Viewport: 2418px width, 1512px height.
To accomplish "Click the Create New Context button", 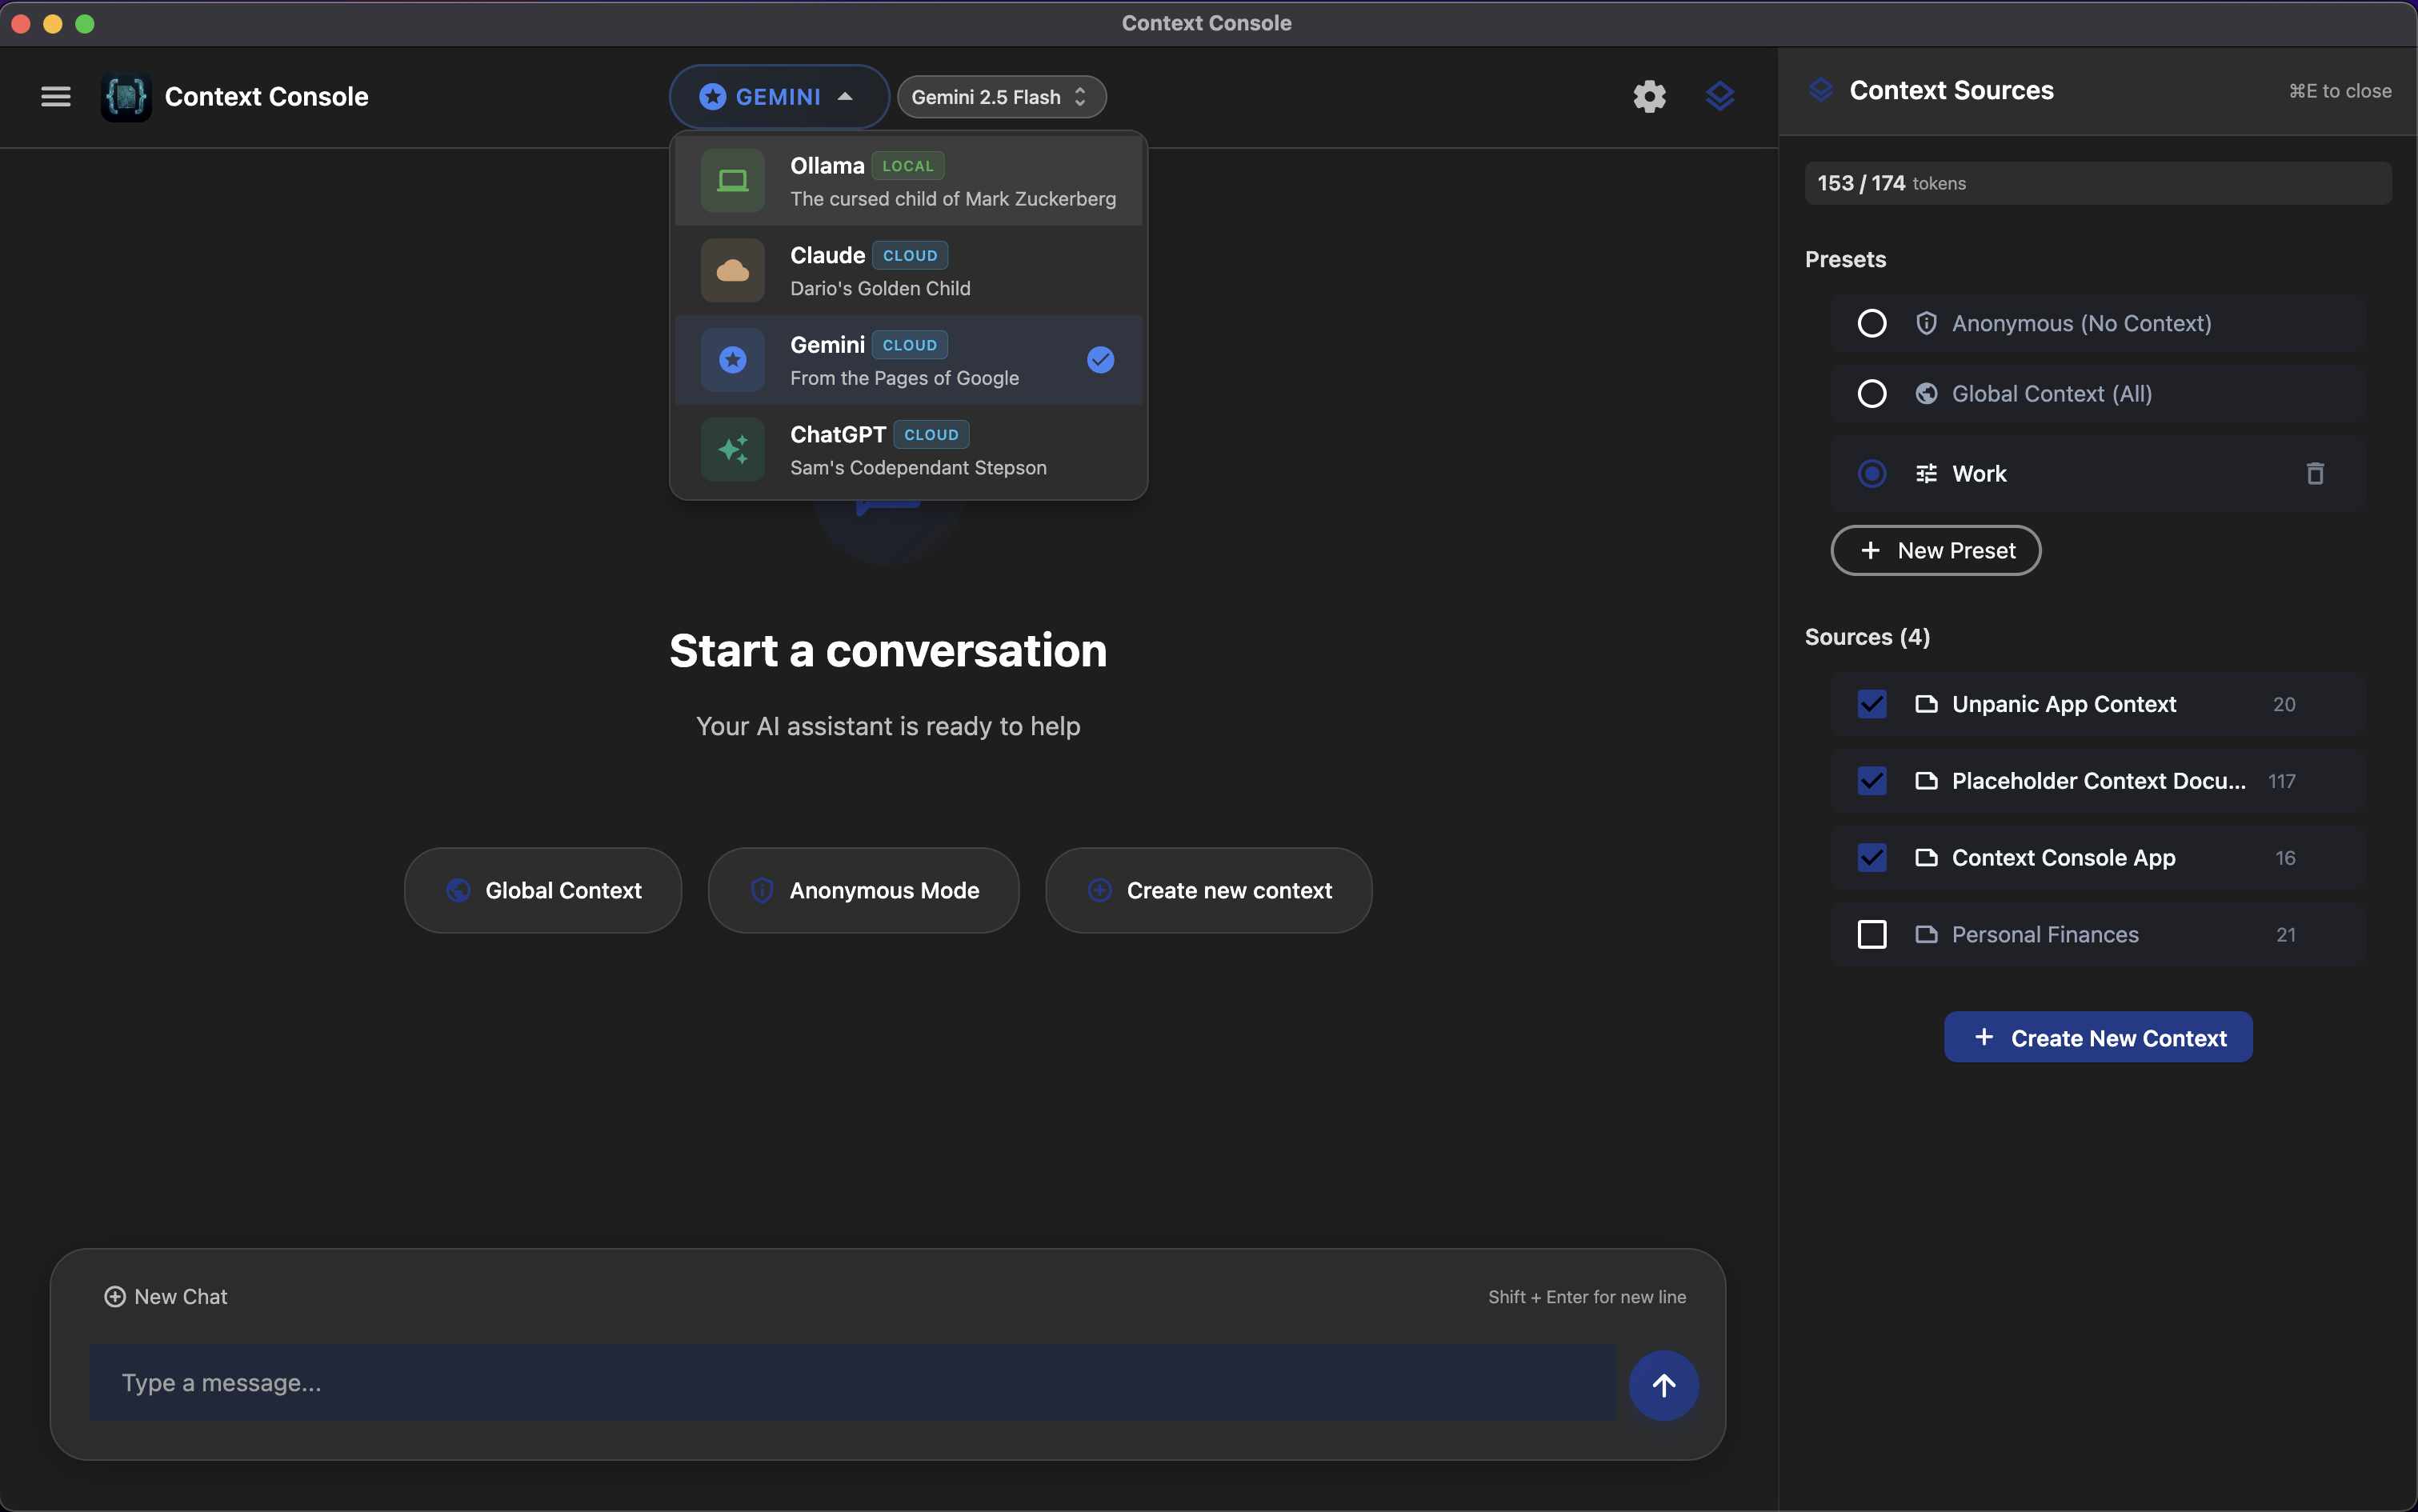I will (2097, 1037).
